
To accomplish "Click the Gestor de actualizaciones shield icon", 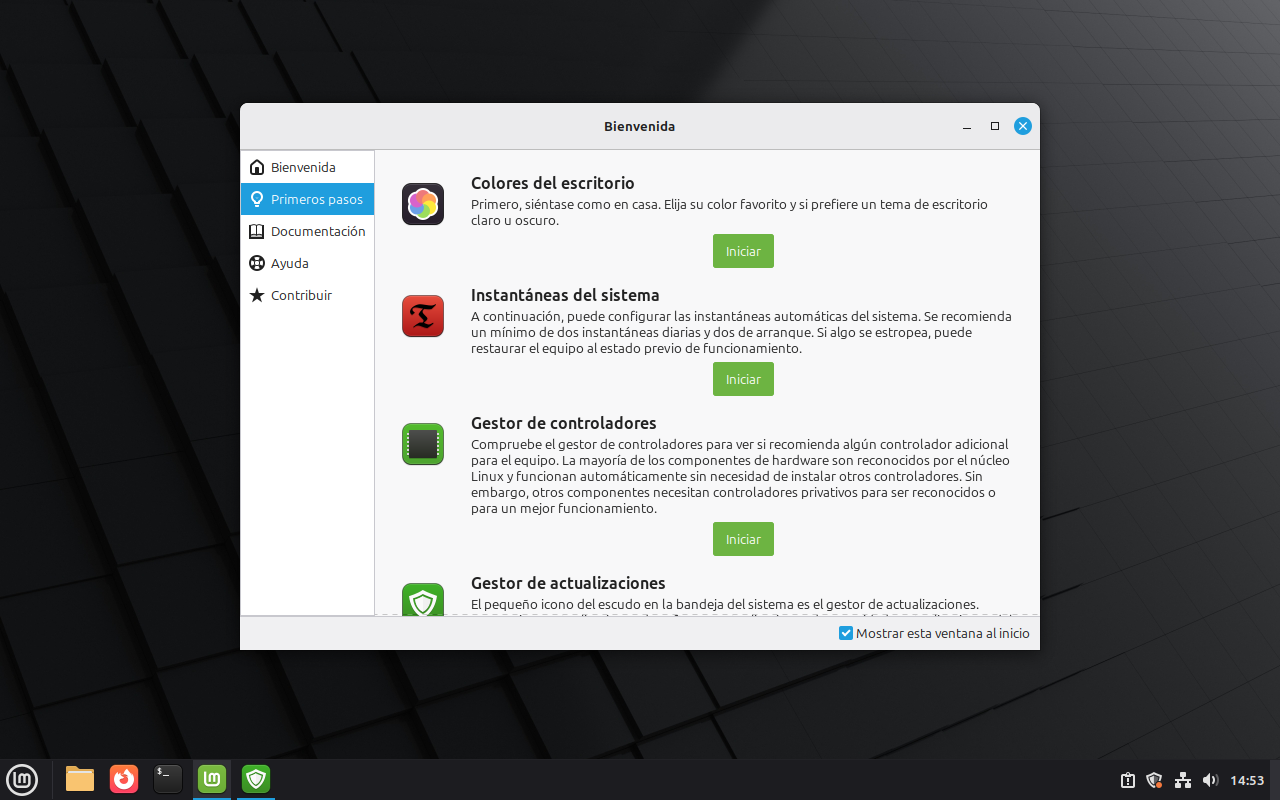I will [423, 600].
